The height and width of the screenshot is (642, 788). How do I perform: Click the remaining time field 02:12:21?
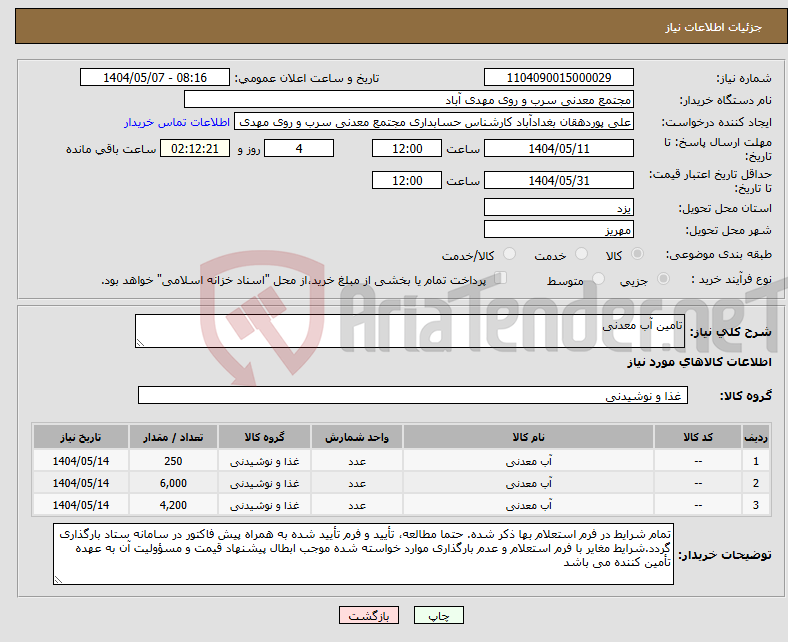point(195,148)
